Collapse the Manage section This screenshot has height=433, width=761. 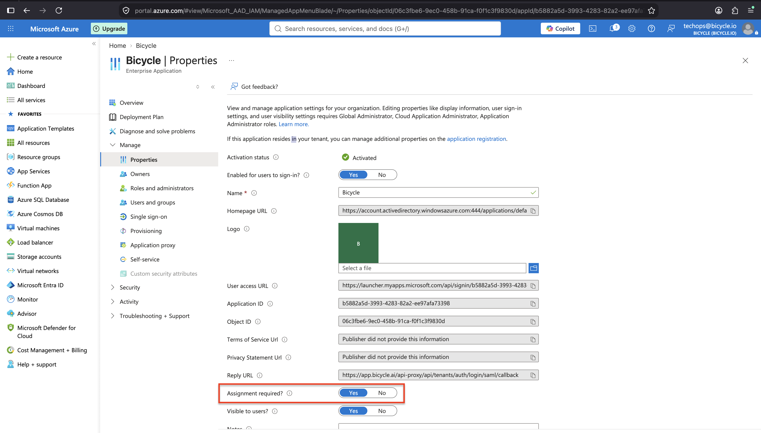point(113,145)
